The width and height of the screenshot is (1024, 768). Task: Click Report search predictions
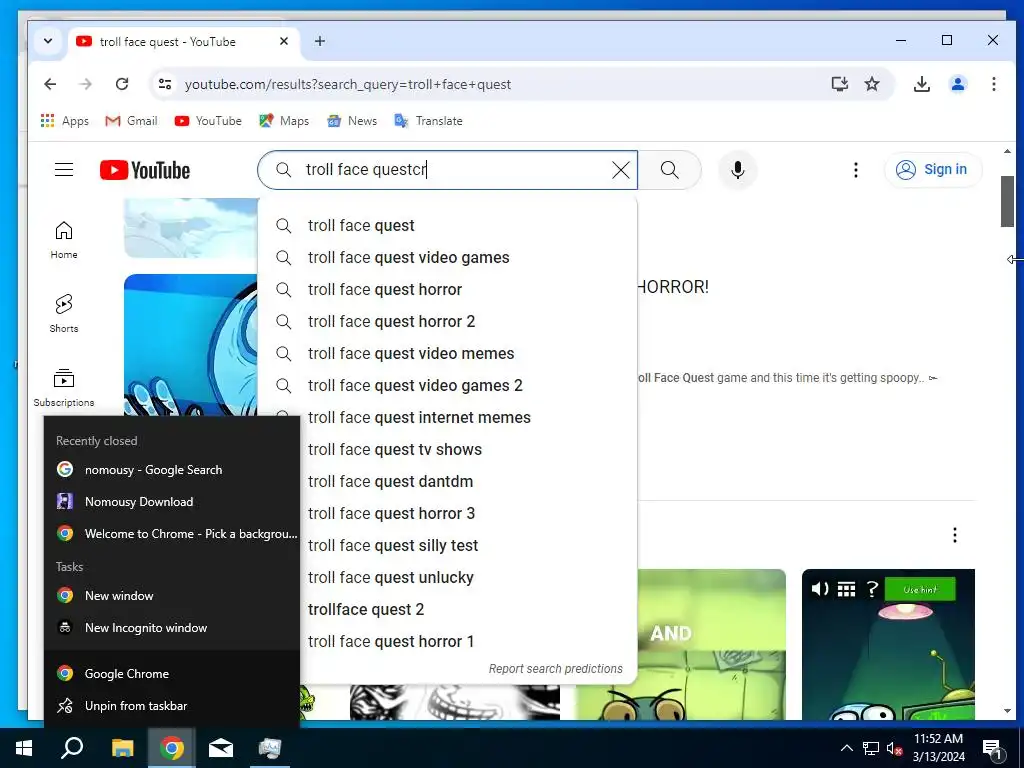(555, 669)
